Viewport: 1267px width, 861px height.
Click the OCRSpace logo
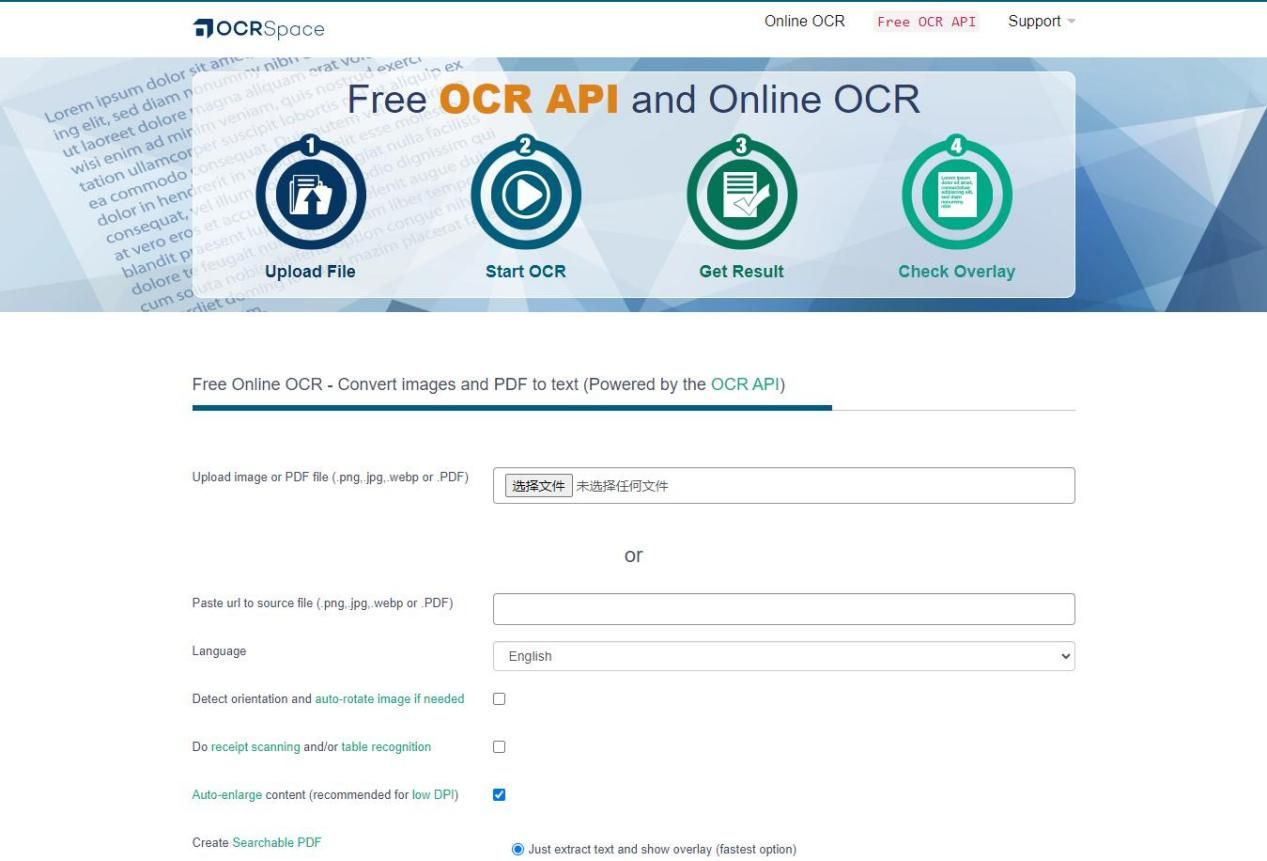pyautogui.click(x=258, y=28)
